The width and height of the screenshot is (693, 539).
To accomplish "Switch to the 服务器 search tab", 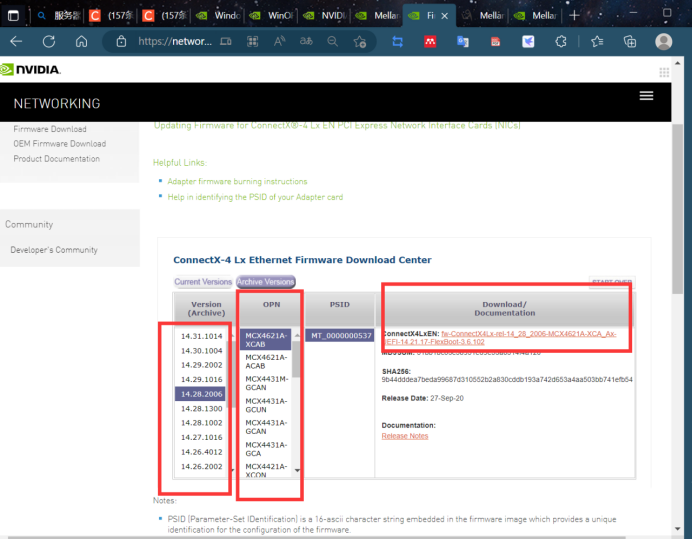I will point(59,16).
